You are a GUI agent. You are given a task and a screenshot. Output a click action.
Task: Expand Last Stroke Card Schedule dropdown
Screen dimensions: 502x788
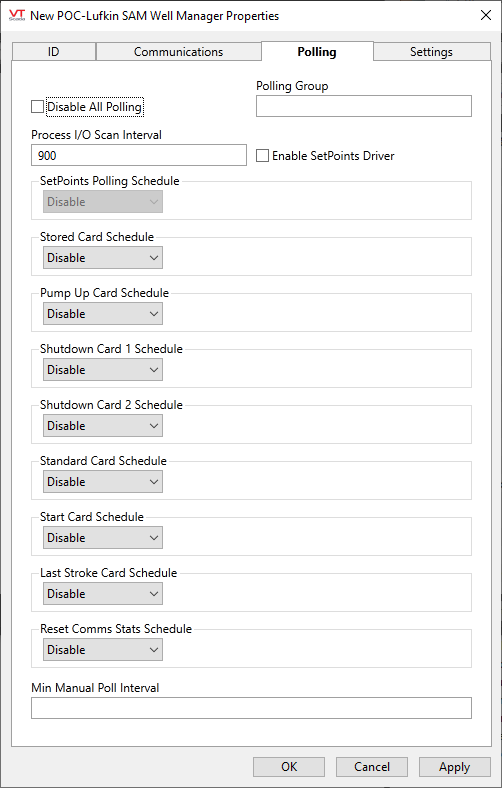click(103, 594)
